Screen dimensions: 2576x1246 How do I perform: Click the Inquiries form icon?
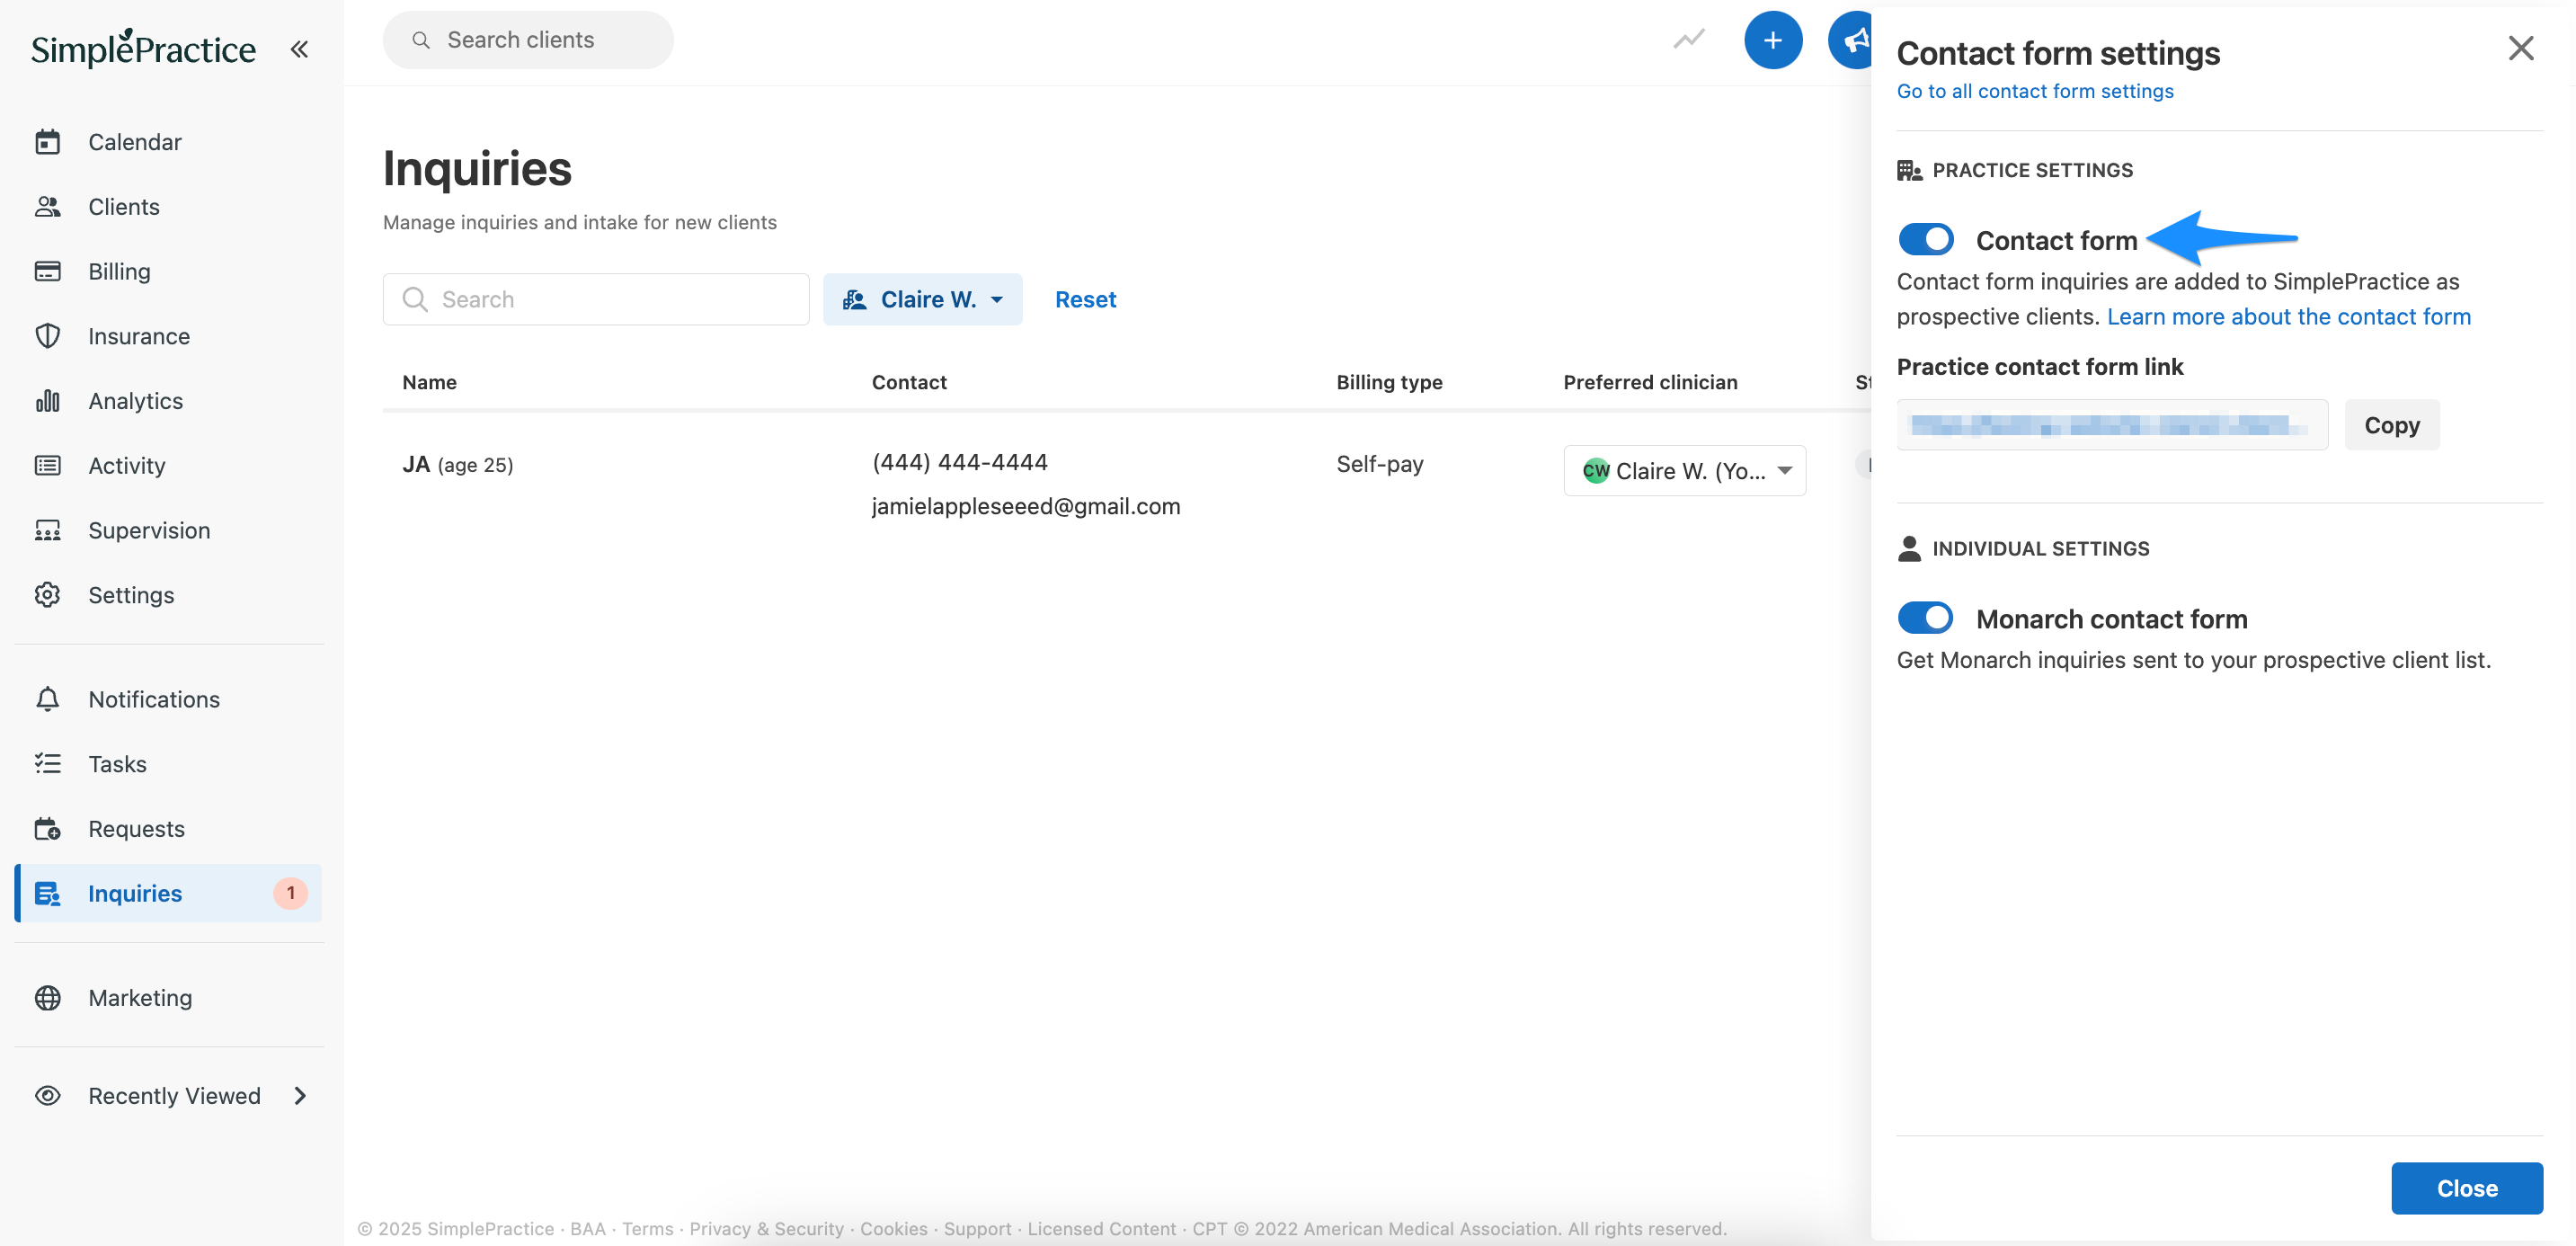(47, 894)
